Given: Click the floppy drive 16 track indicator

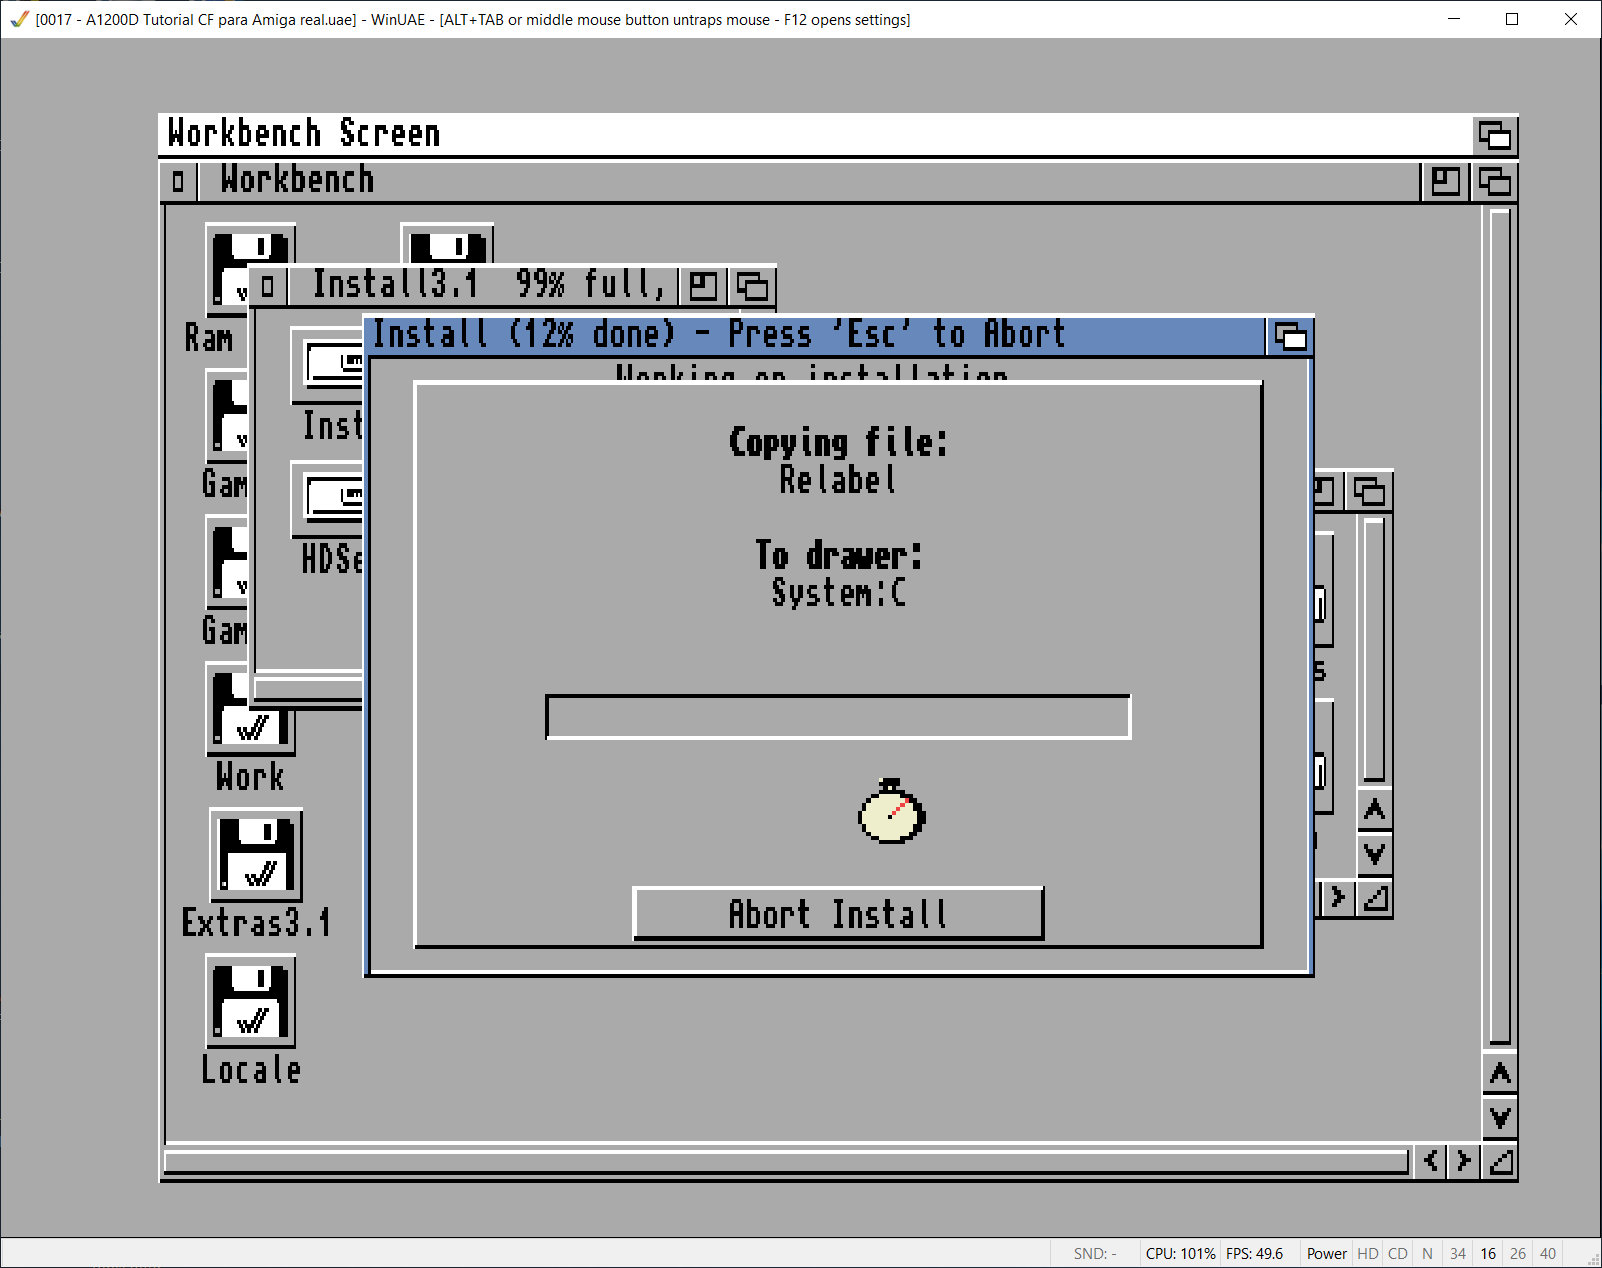Looking at the screenshot, I should pyautogui.click(x=1488, y=1253).
